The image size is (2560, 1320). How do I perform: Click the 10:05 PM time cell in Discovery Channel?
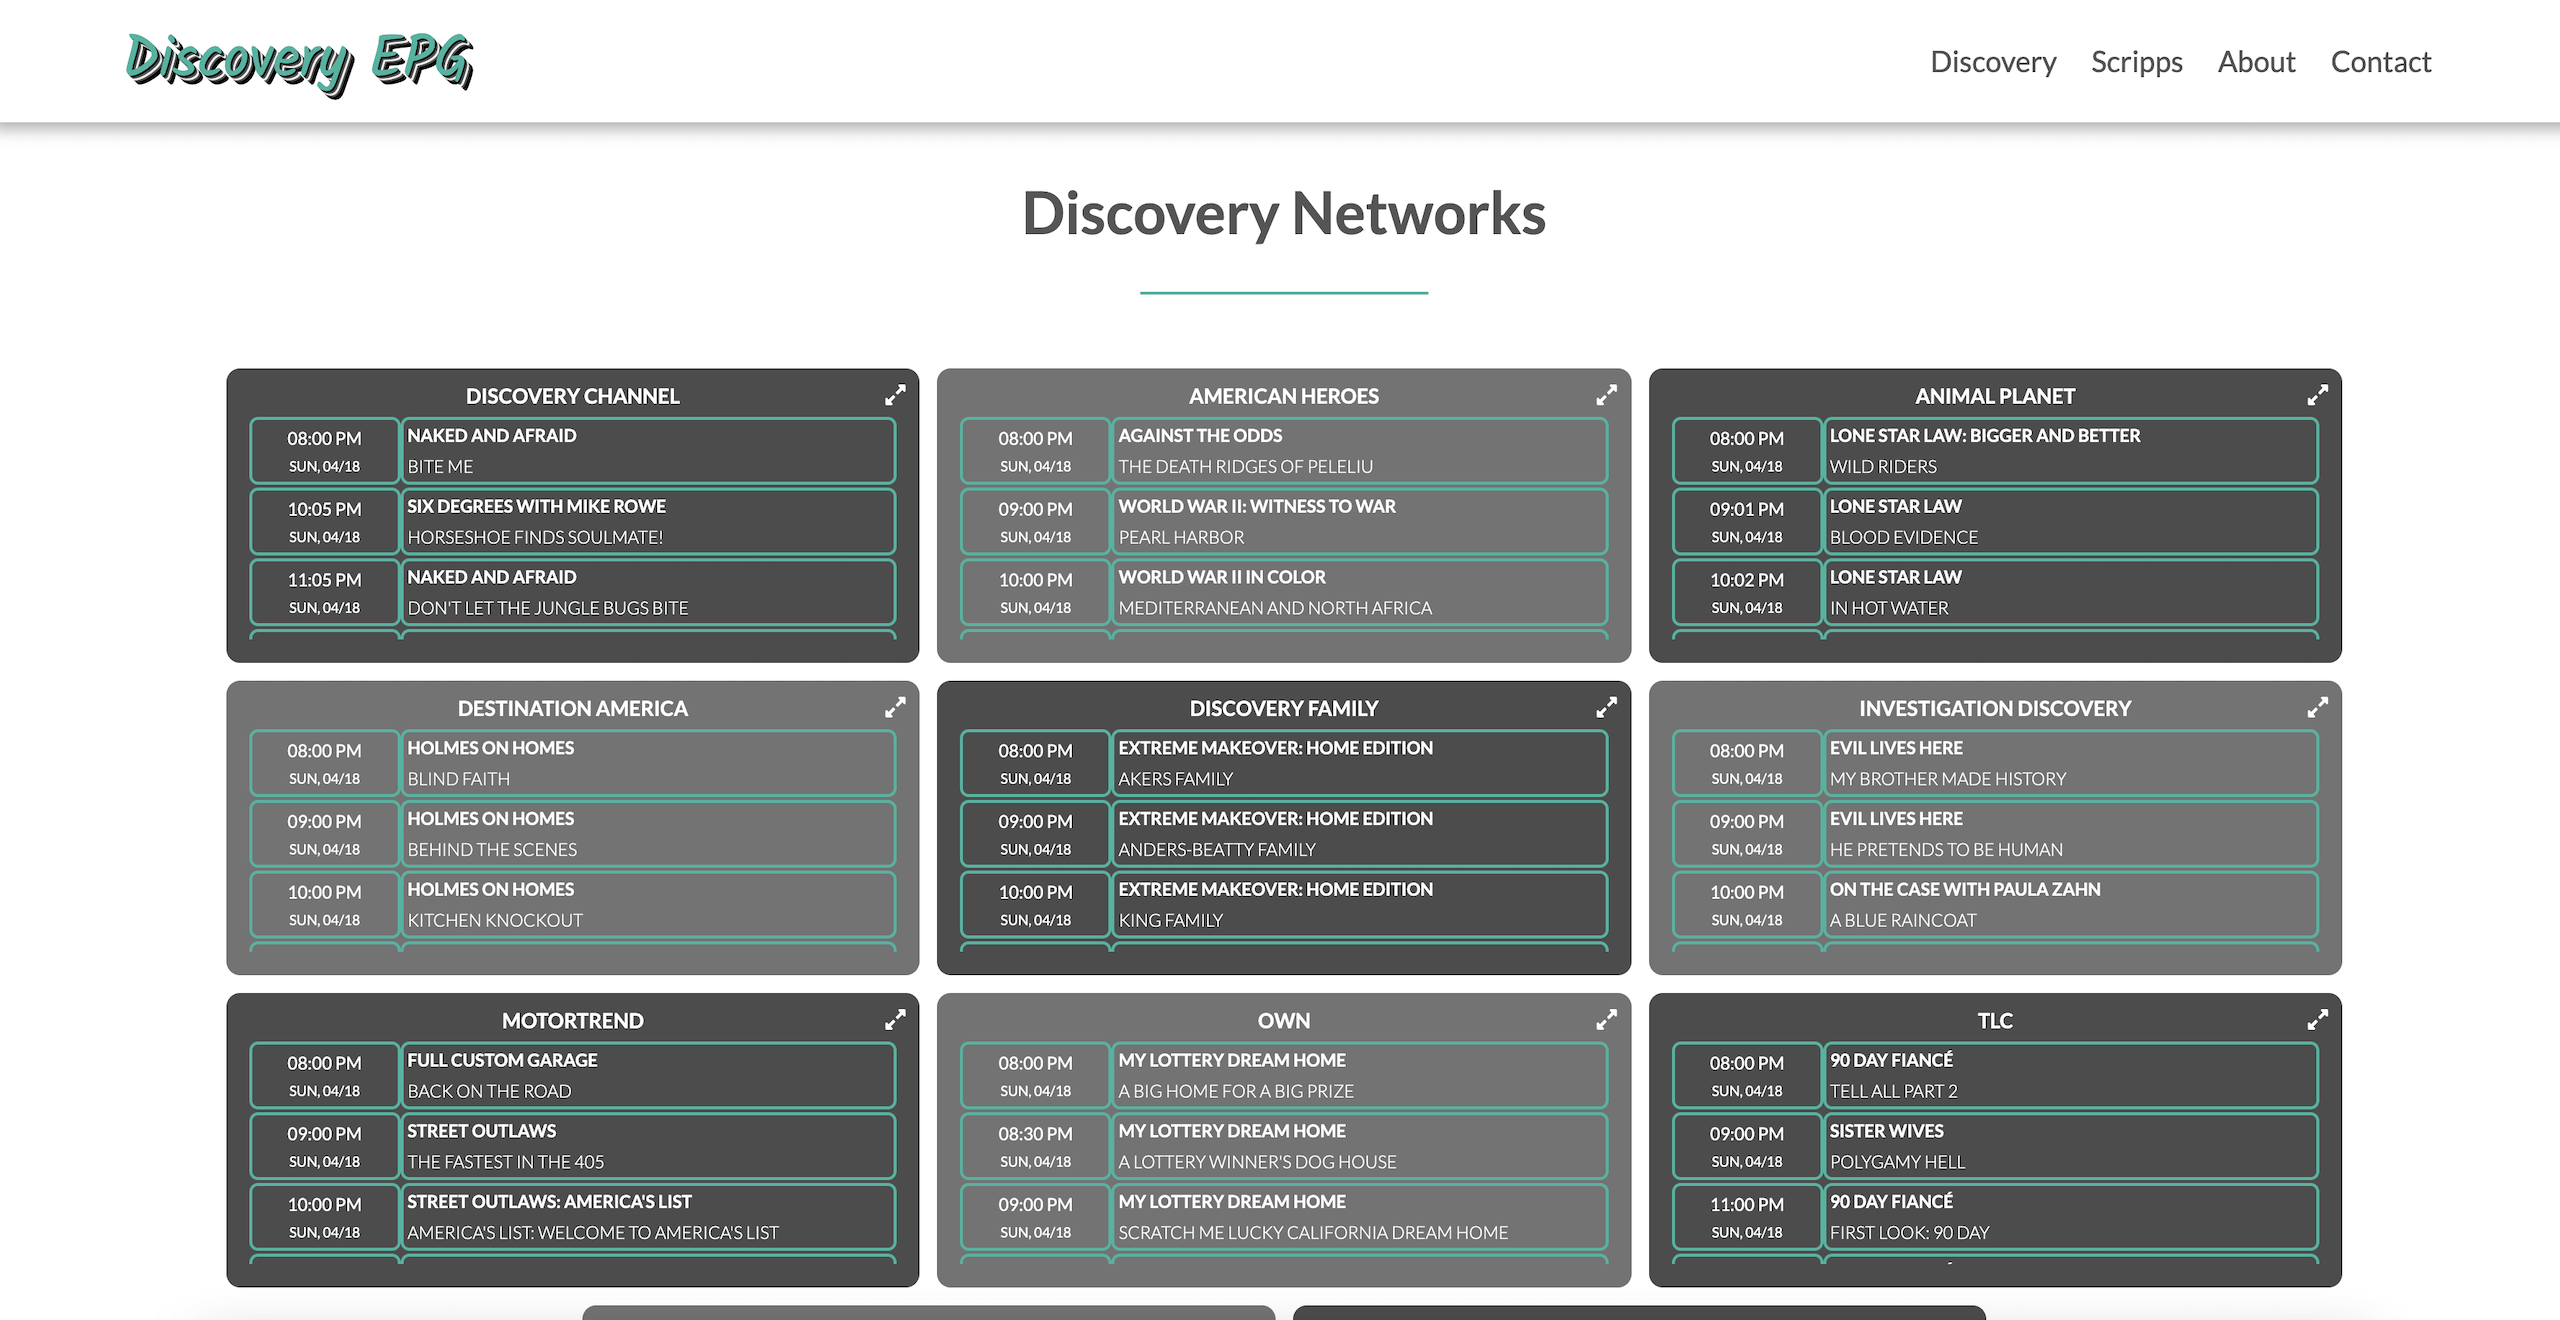pos(324,521)
